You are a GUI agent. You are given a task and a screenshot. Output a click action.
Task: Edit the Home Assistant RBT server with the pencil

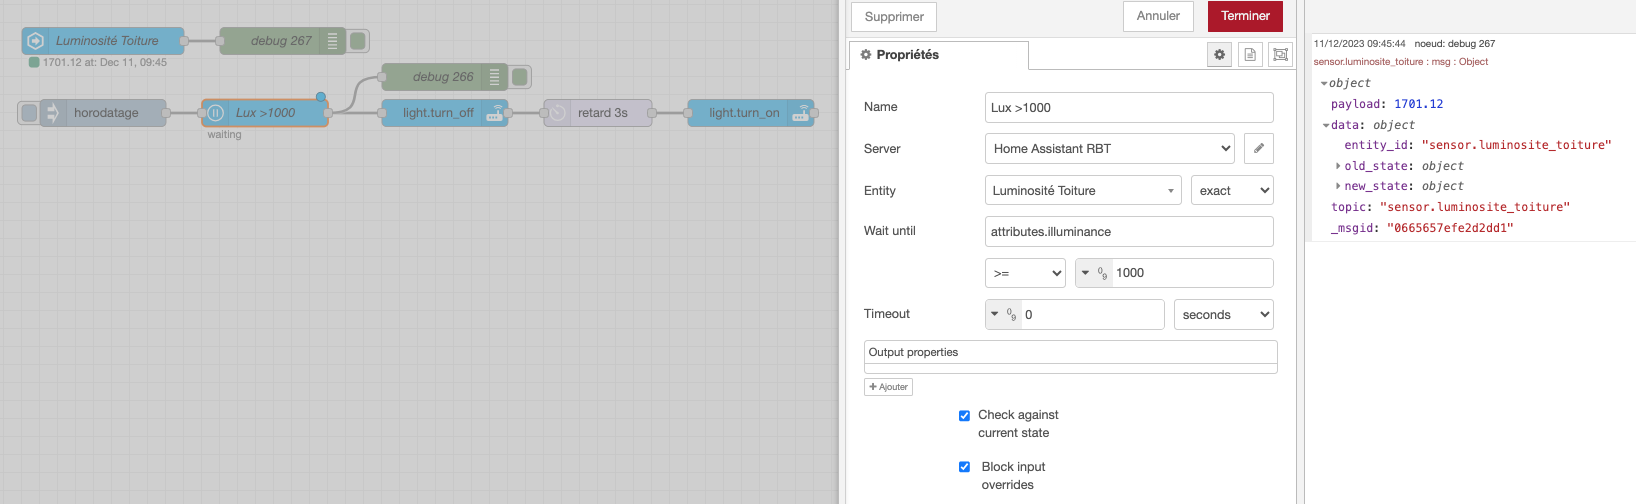[1259, 149]
